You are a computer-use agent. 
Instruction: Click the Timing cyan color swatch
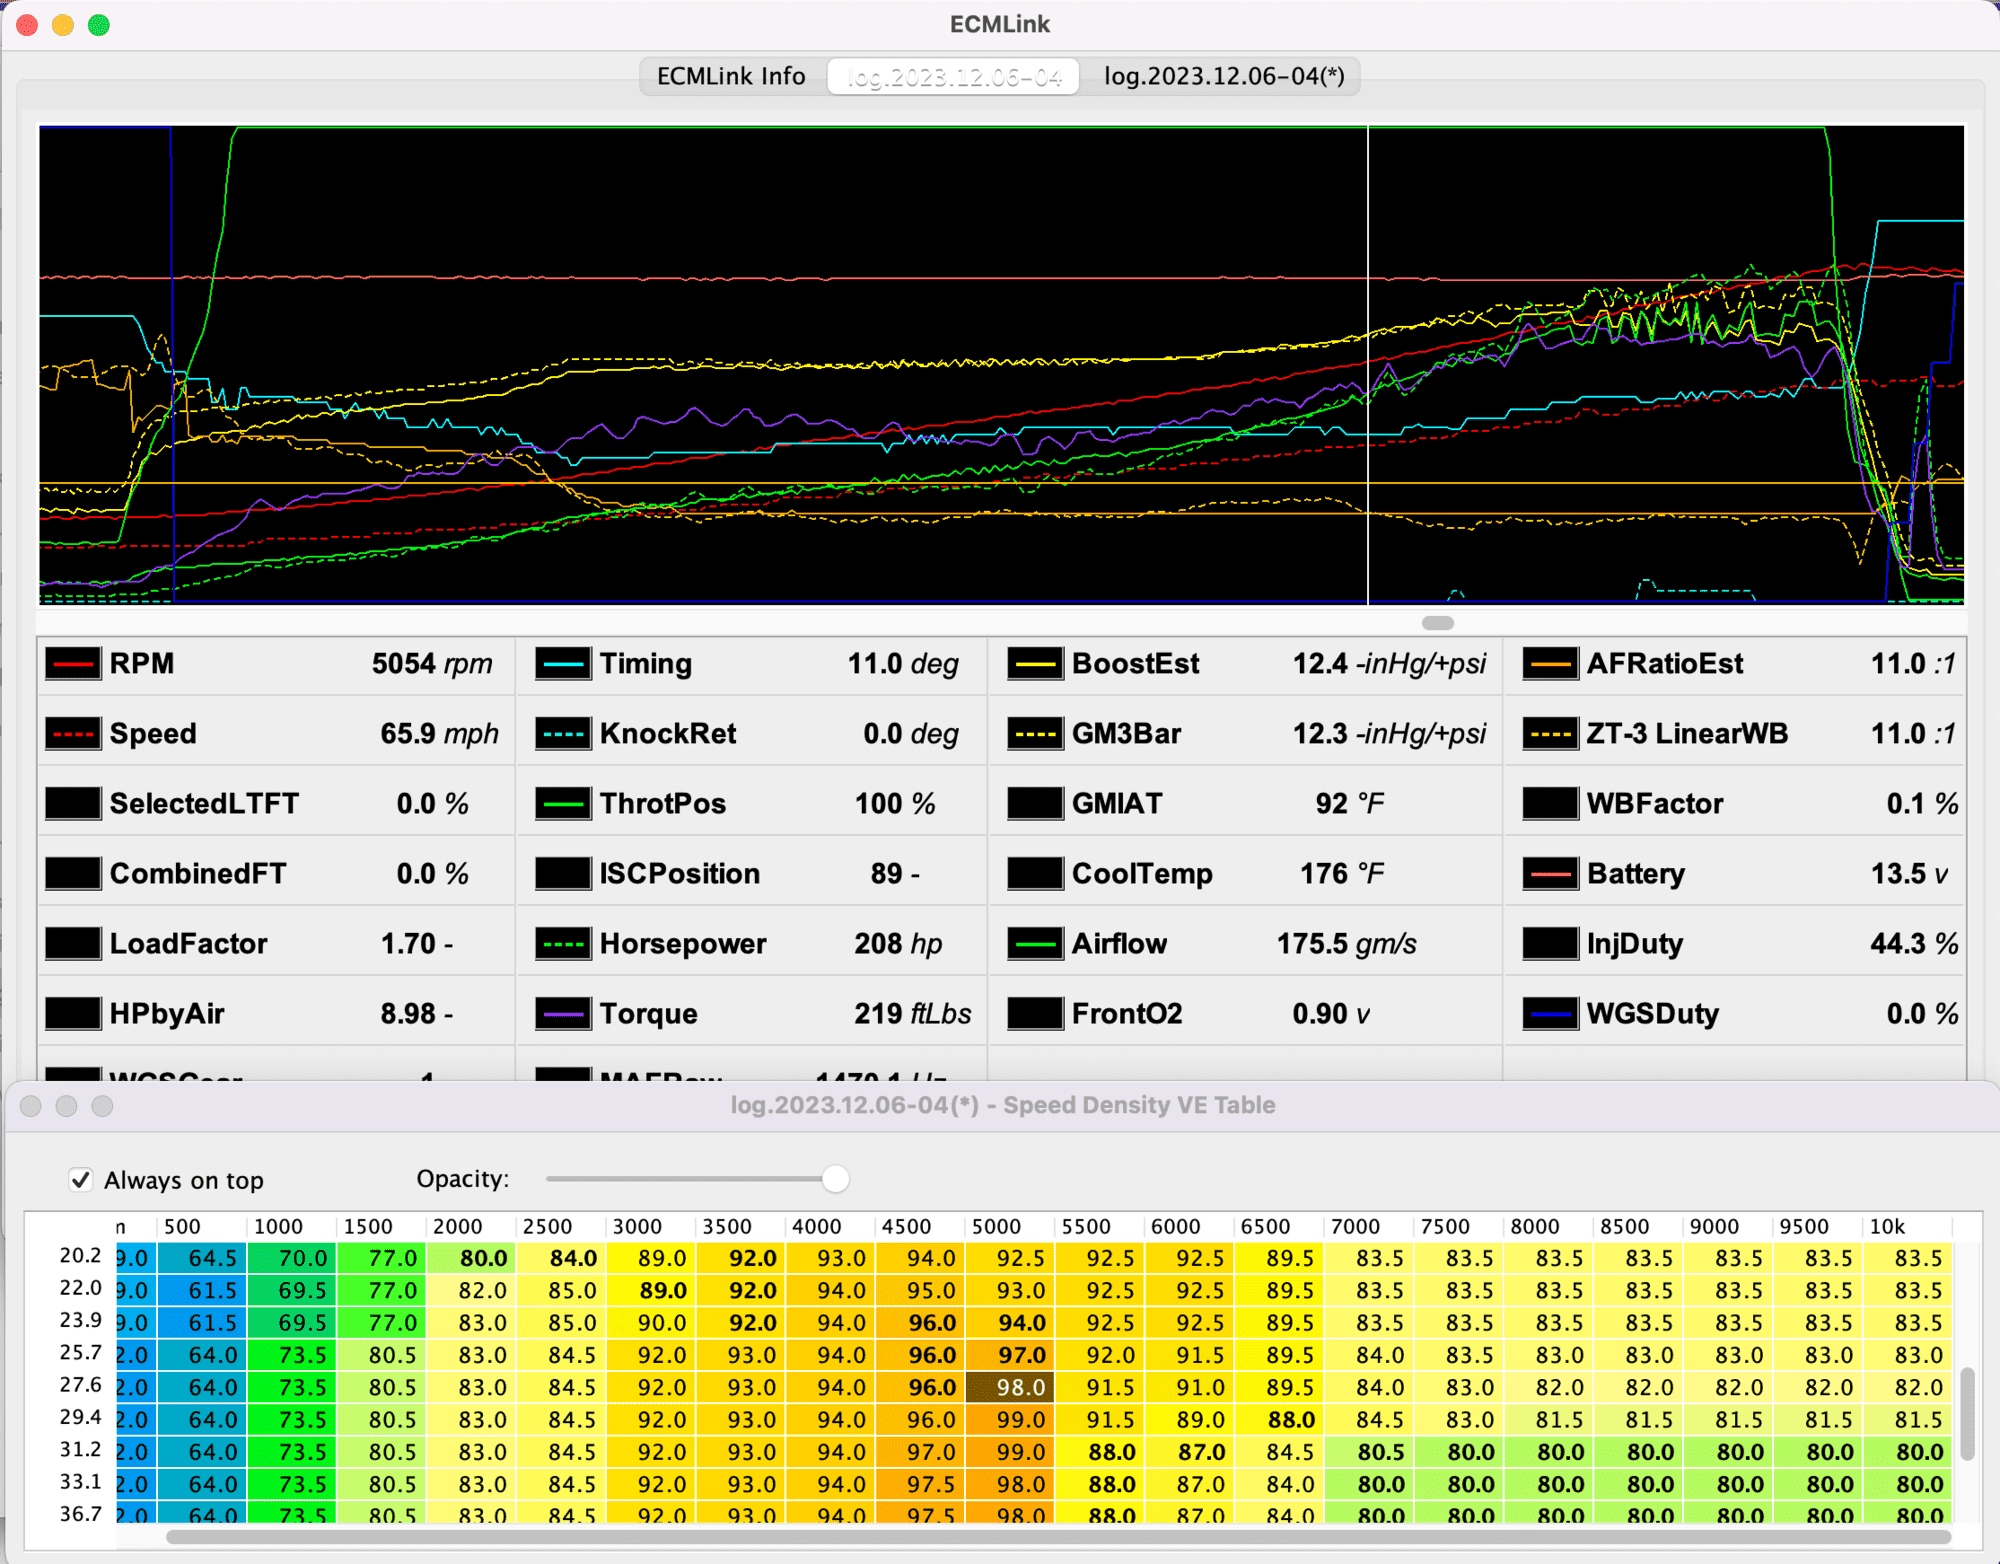coord(563,664)
